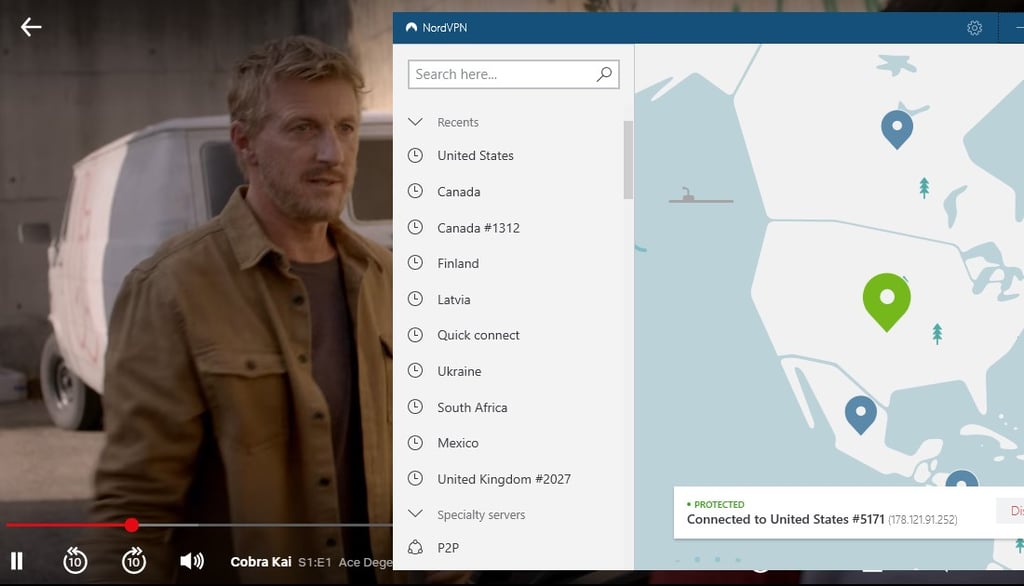Click into the 'Search here...' field
The image size is (1024, 586).
[x=513, y=74]
